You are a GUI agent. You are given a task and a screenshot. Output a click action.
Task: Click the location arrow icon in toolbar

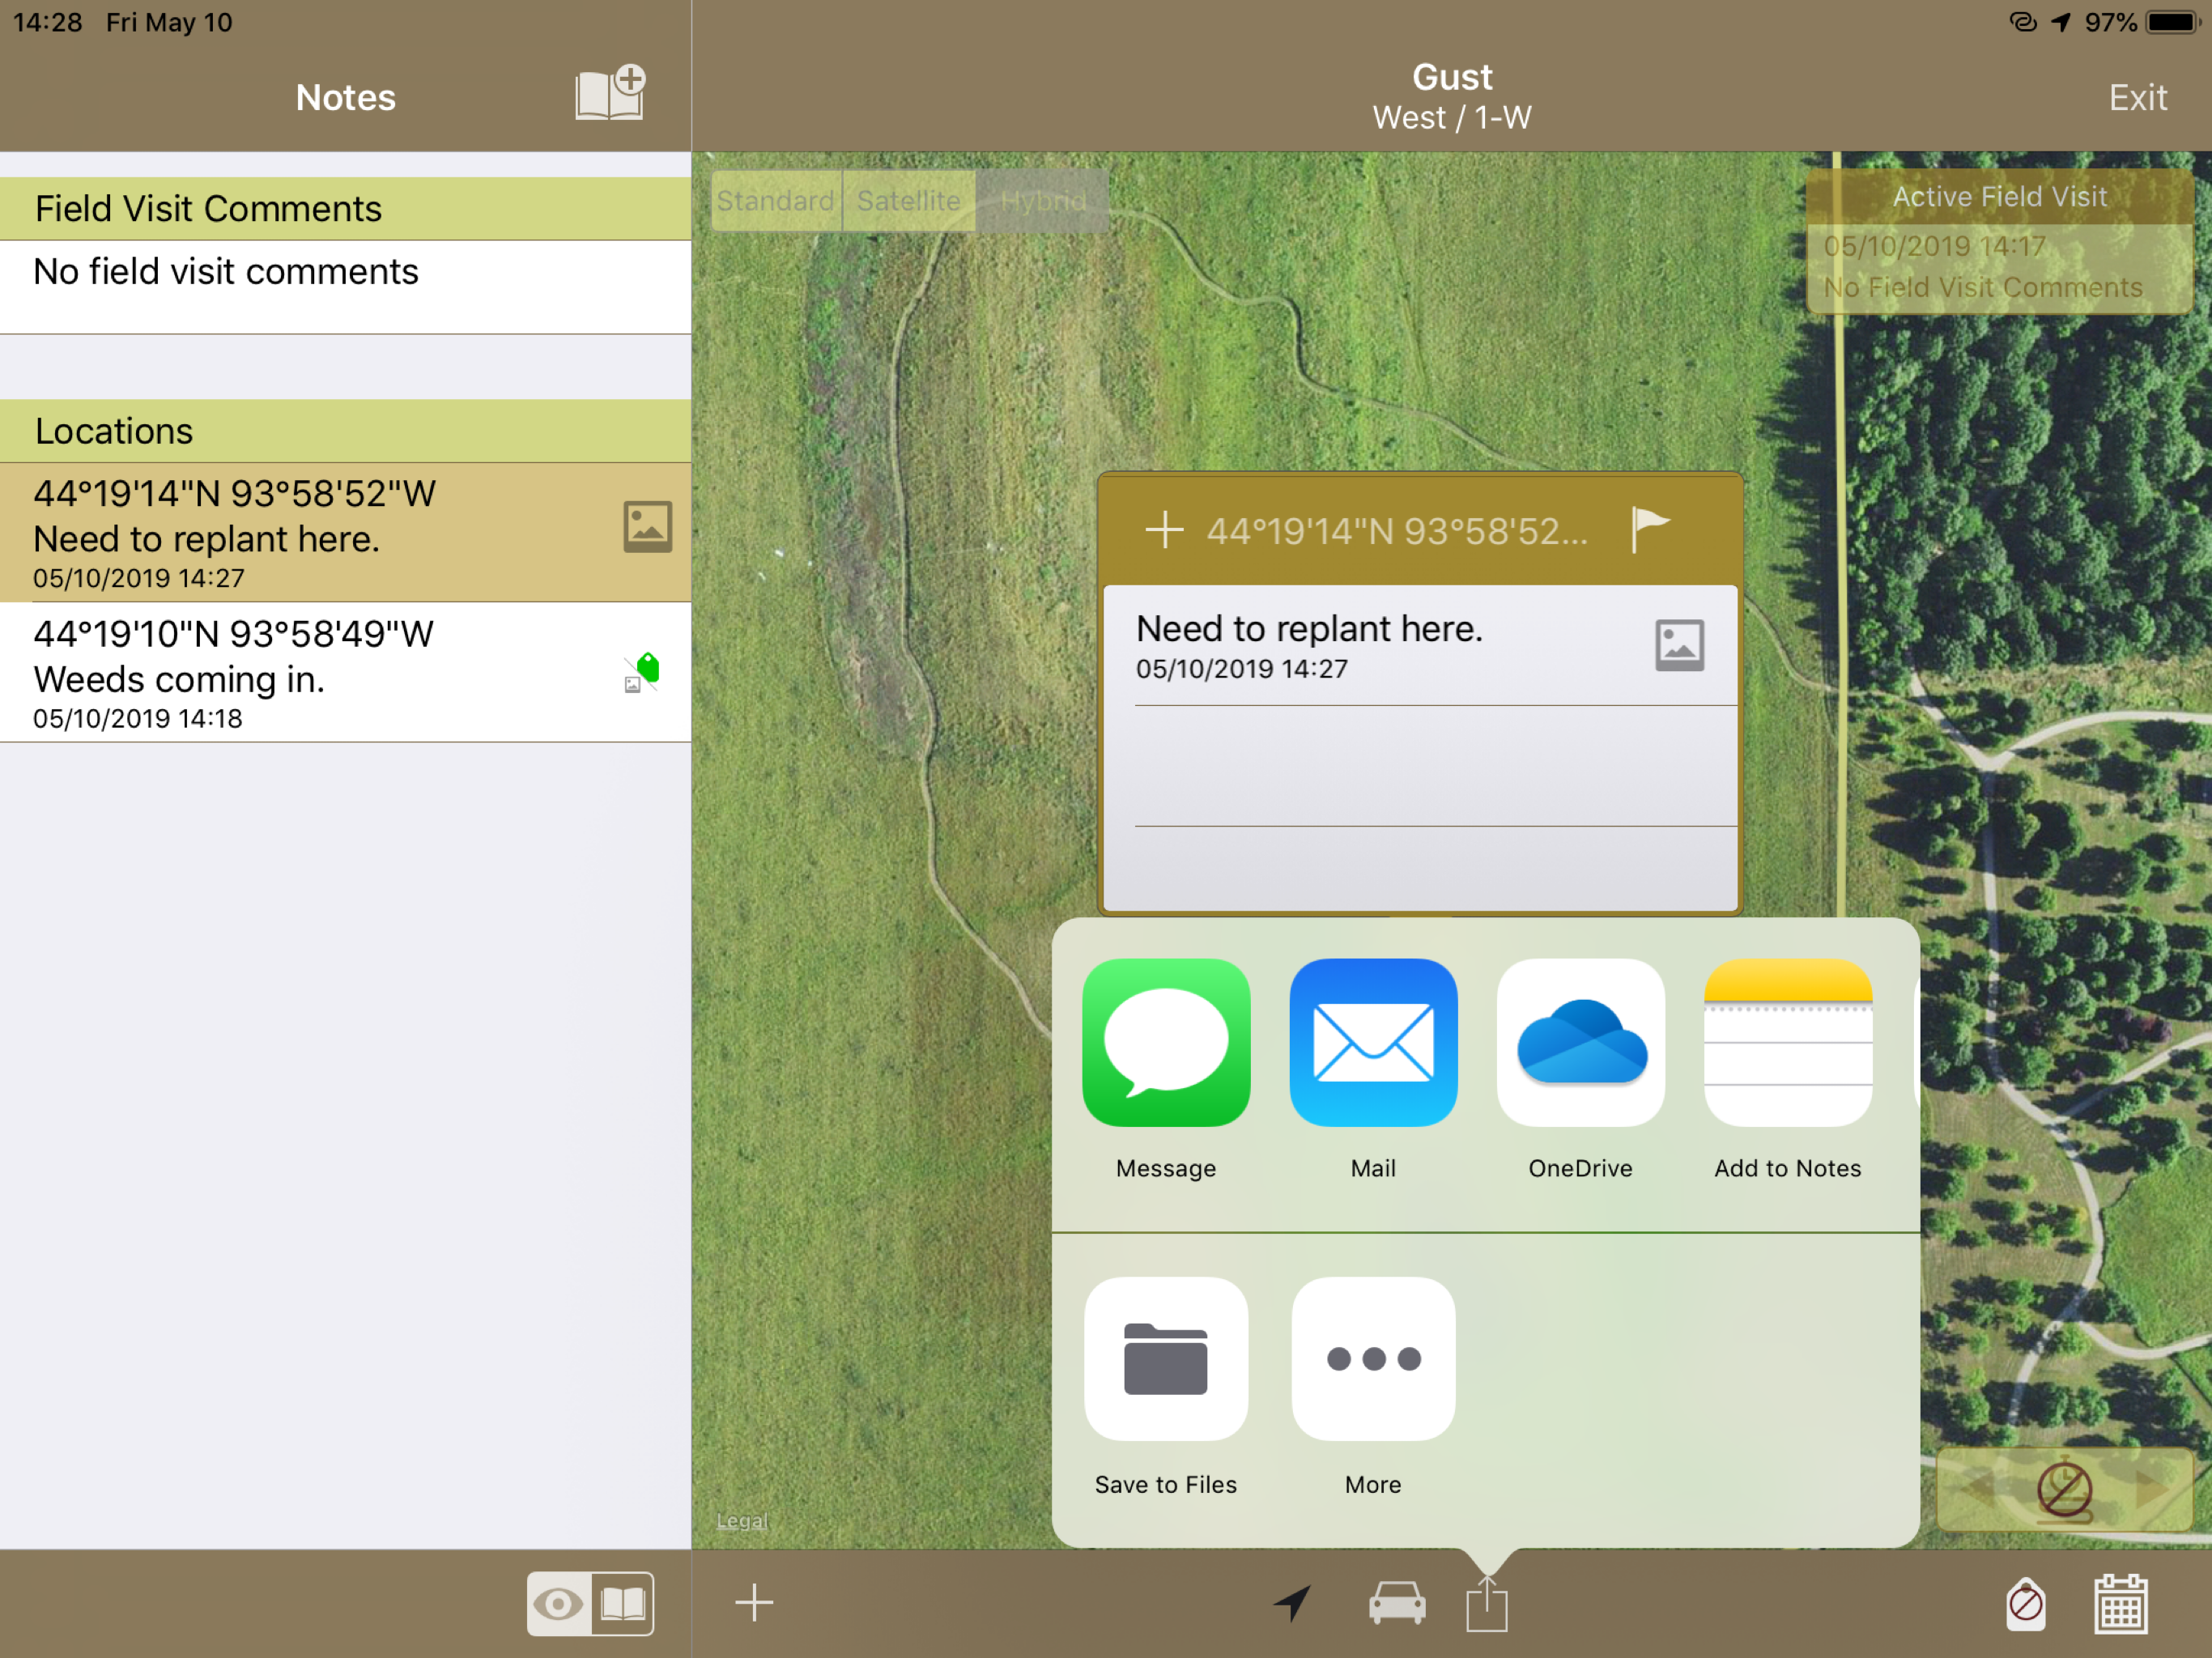click(1292, 1602)
